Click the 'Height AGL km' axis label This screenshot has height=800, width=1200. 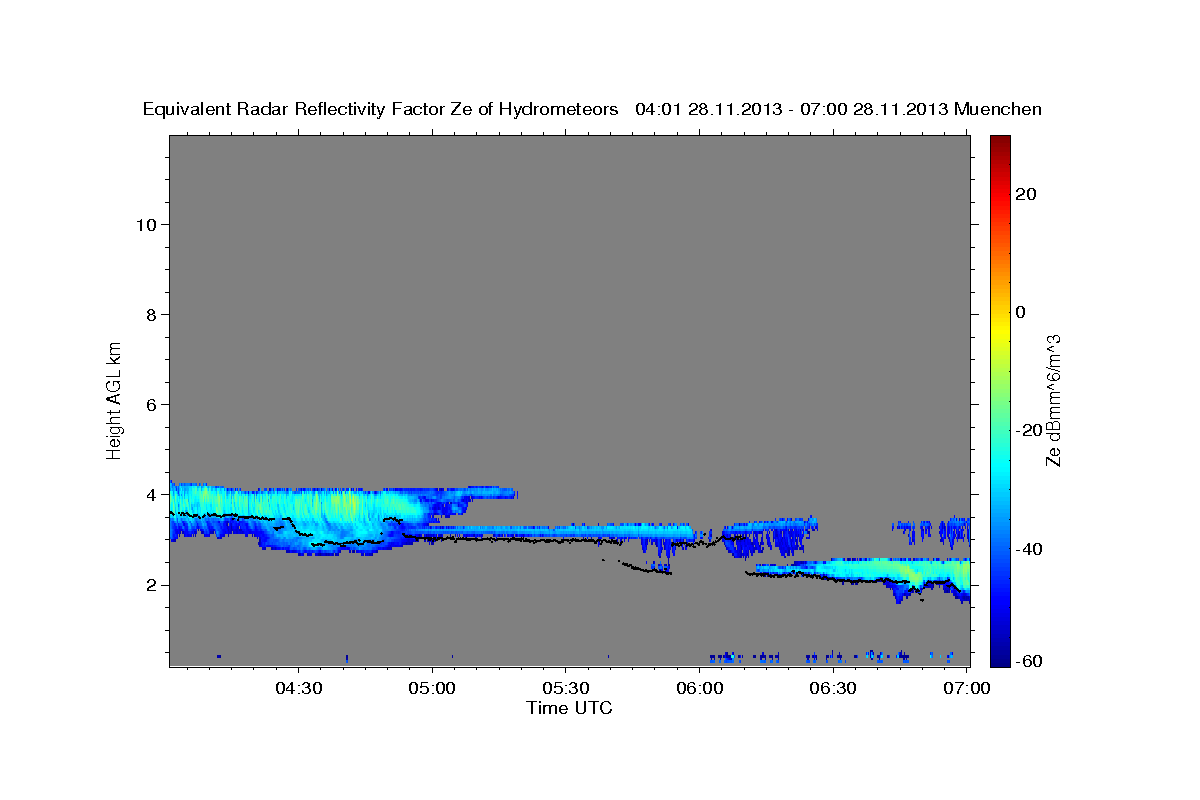[114, 399]
